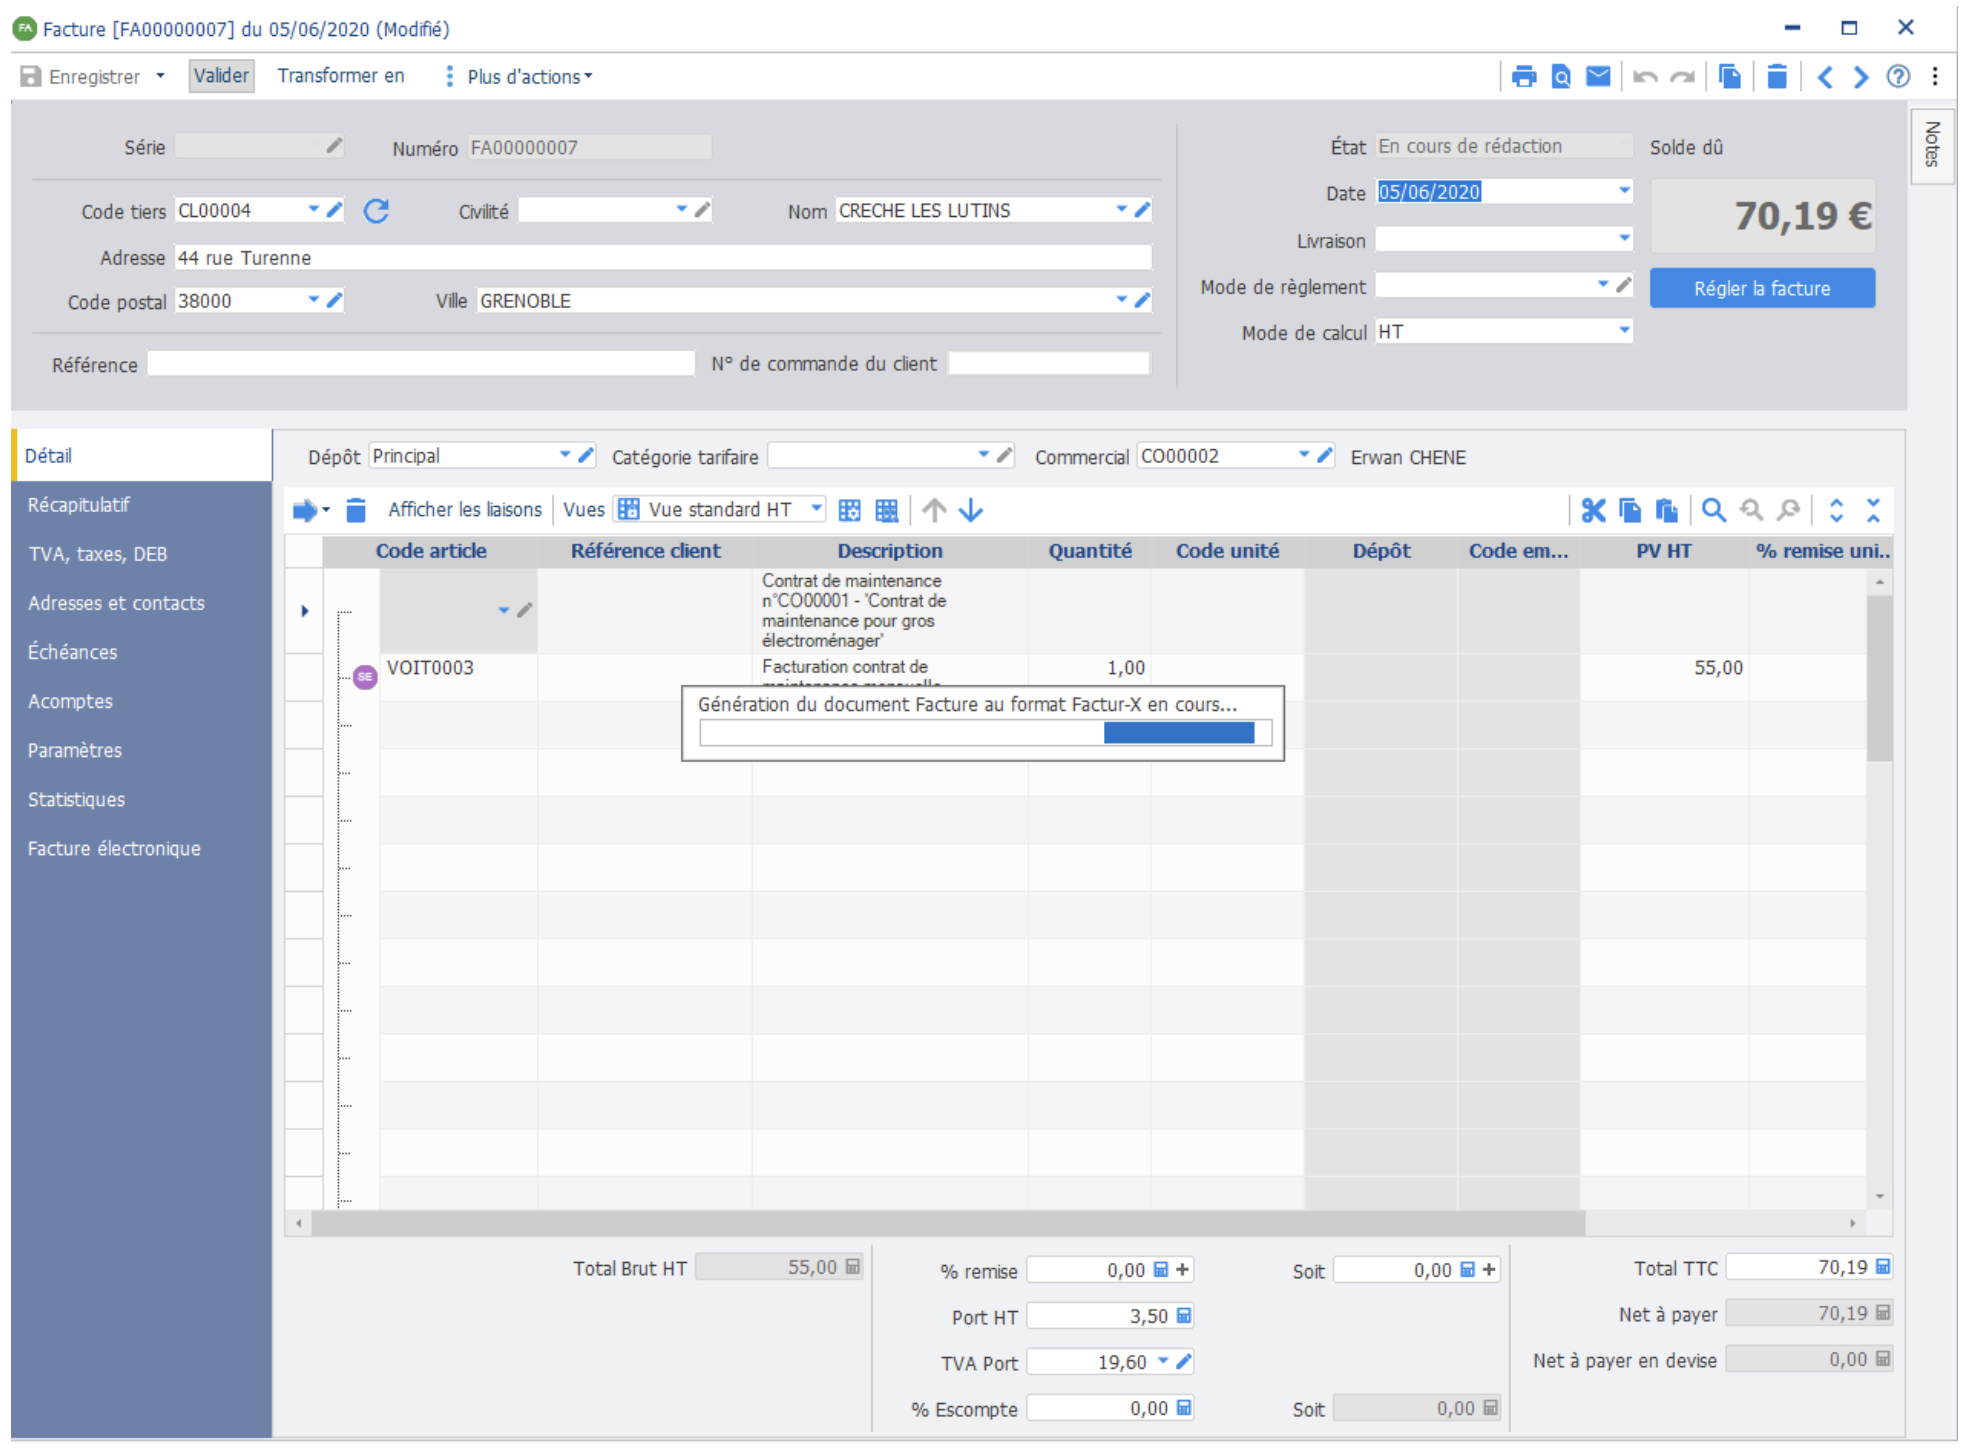1964x1450 pixels.
Task: Click the print icon in the top toolbar
Action: tap(1523, 77)
